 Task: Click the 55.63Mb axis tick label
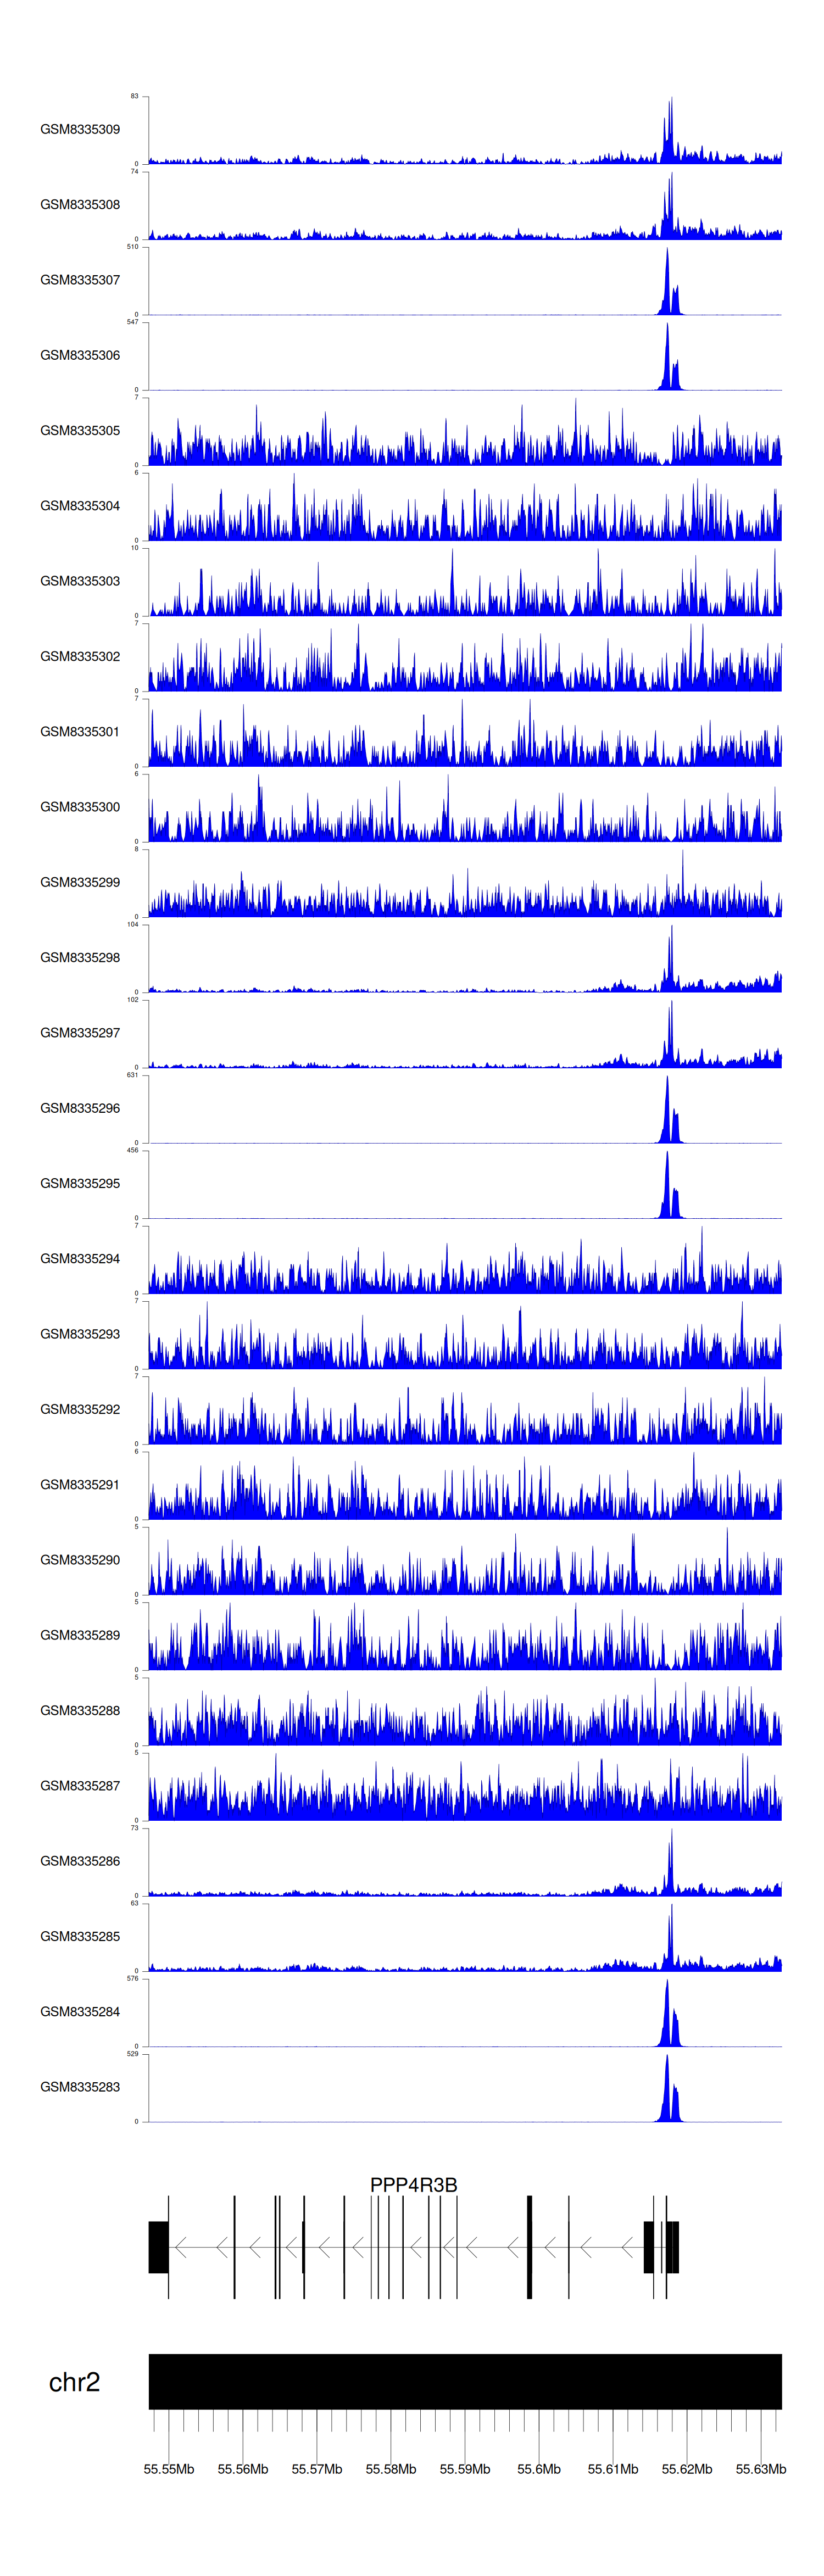click(761, 2469)
